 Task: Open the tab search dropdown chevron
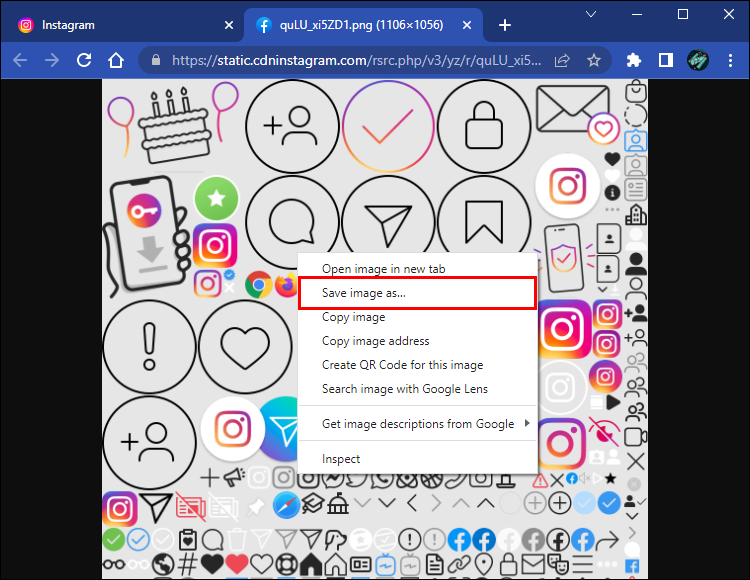pos(591,14)
